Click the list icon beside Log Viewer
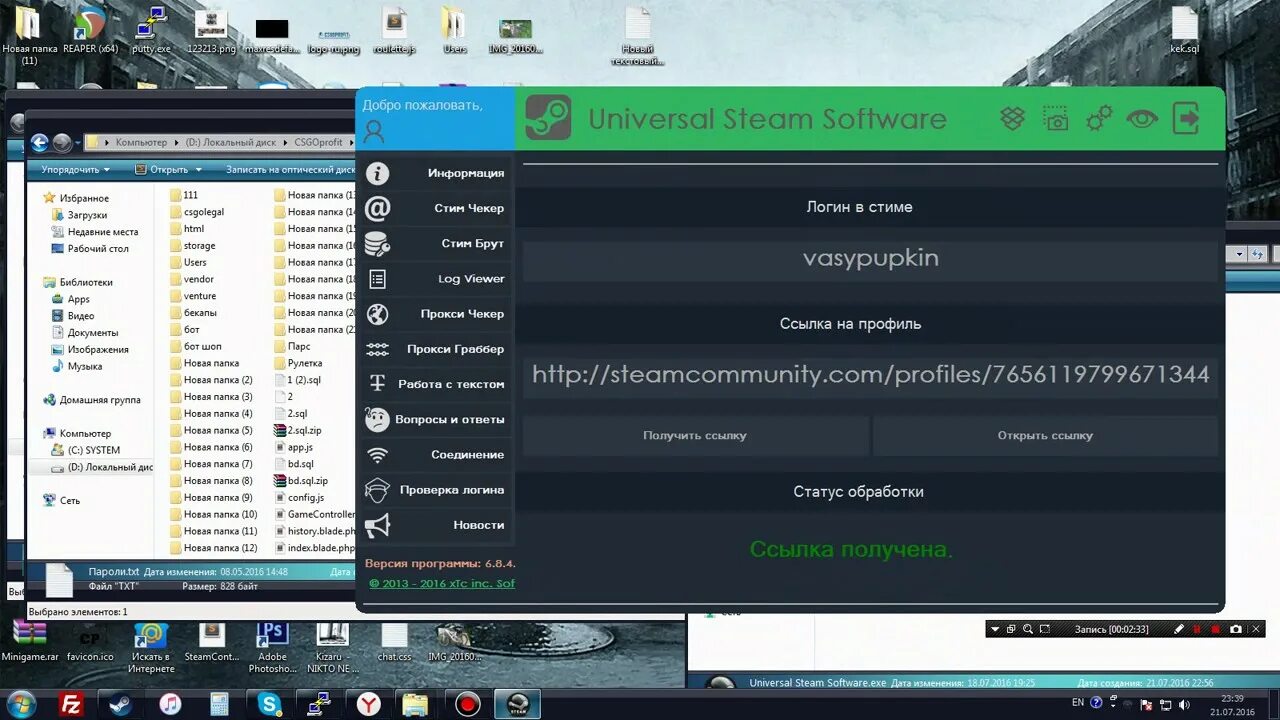The width and height of the screenshot is (1280, 720). coord(377,279)
